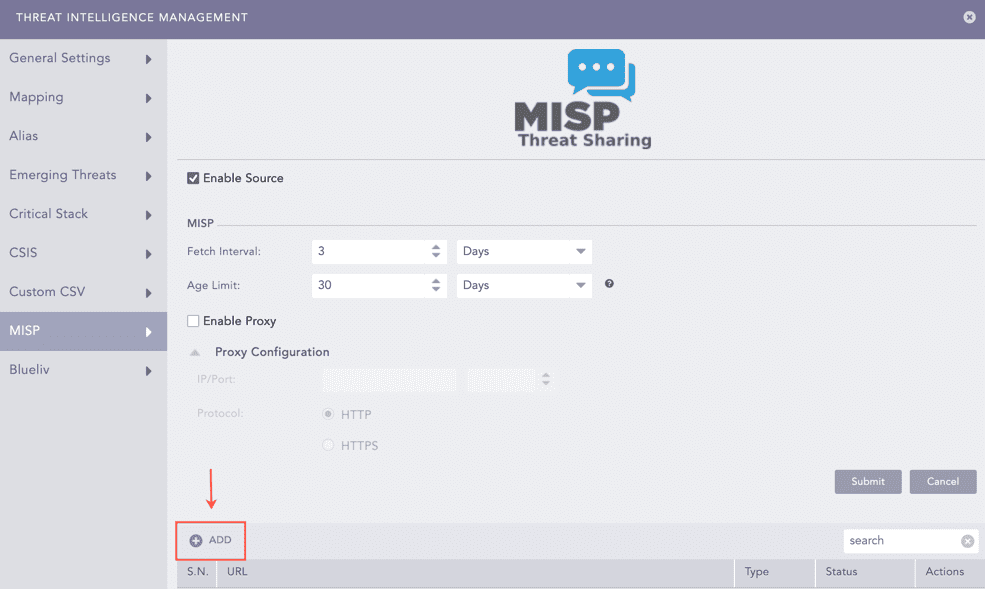Viewport: 985px width, 589px height.
Task: Clear the search field with x icon
Action: pyautogui.click(x=967, y=541)
